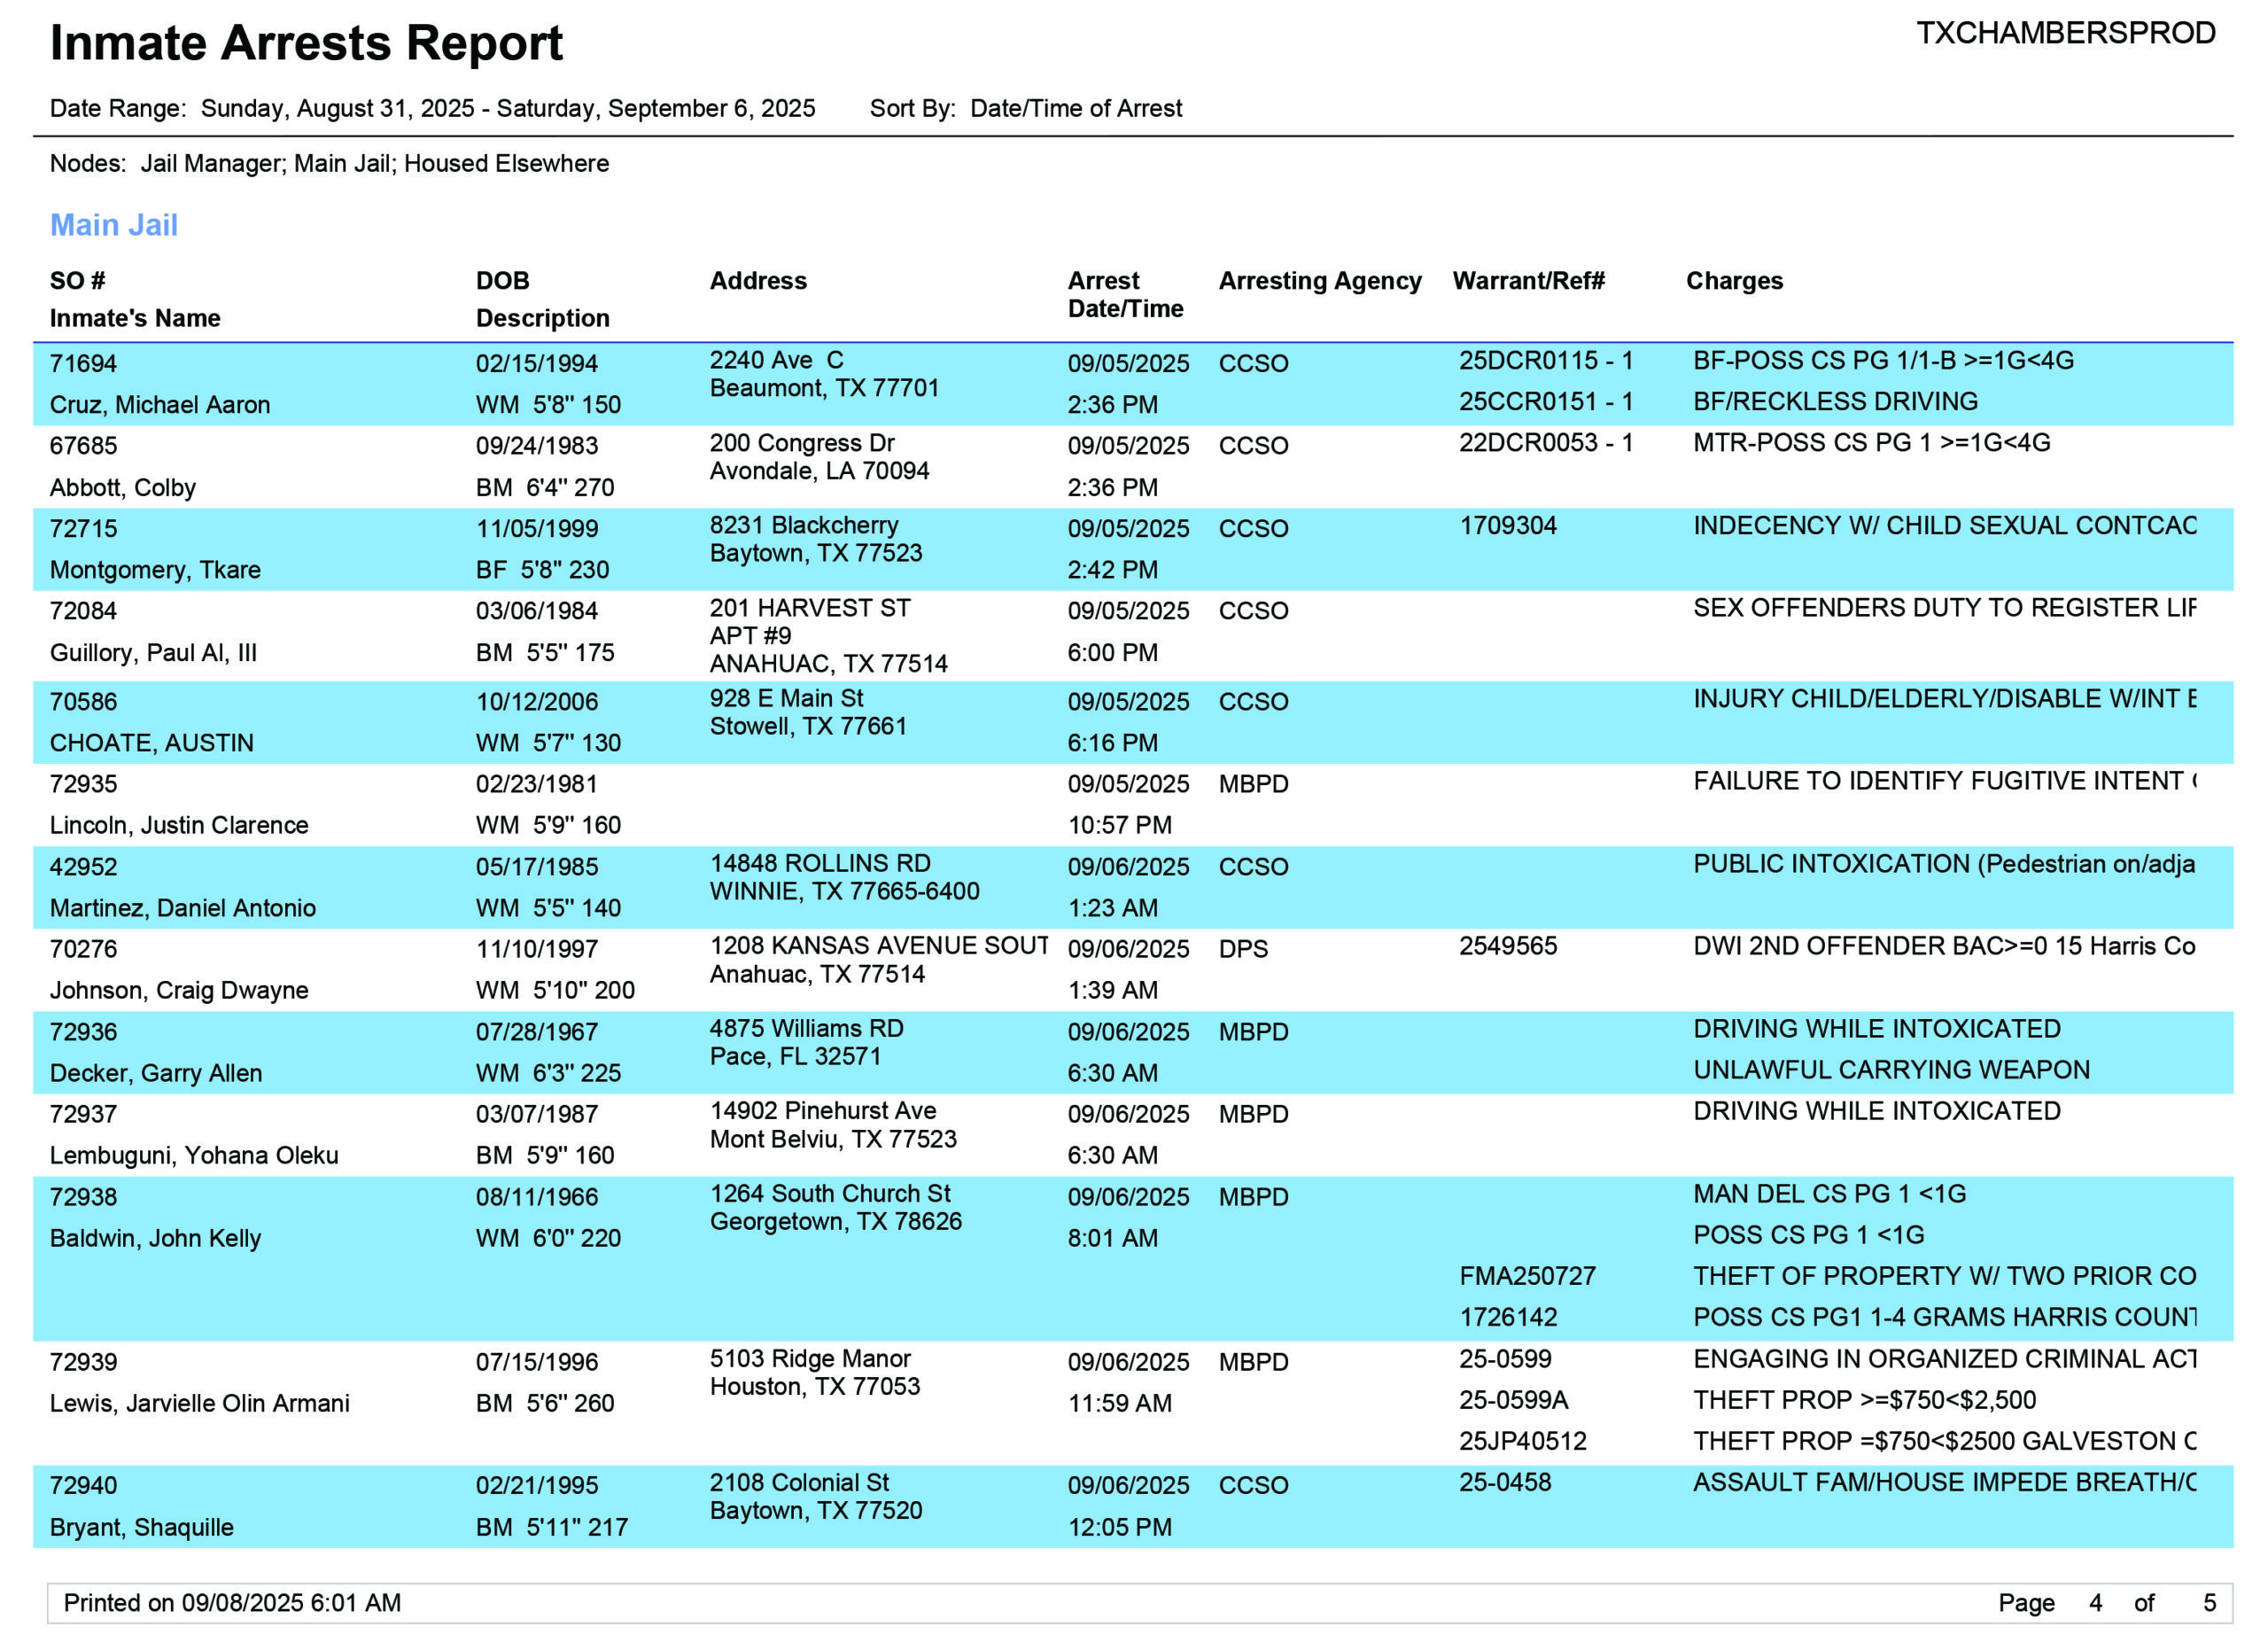
Task: Click warrant 22DCR0053 - 1
Action: tap(1545, 442)
